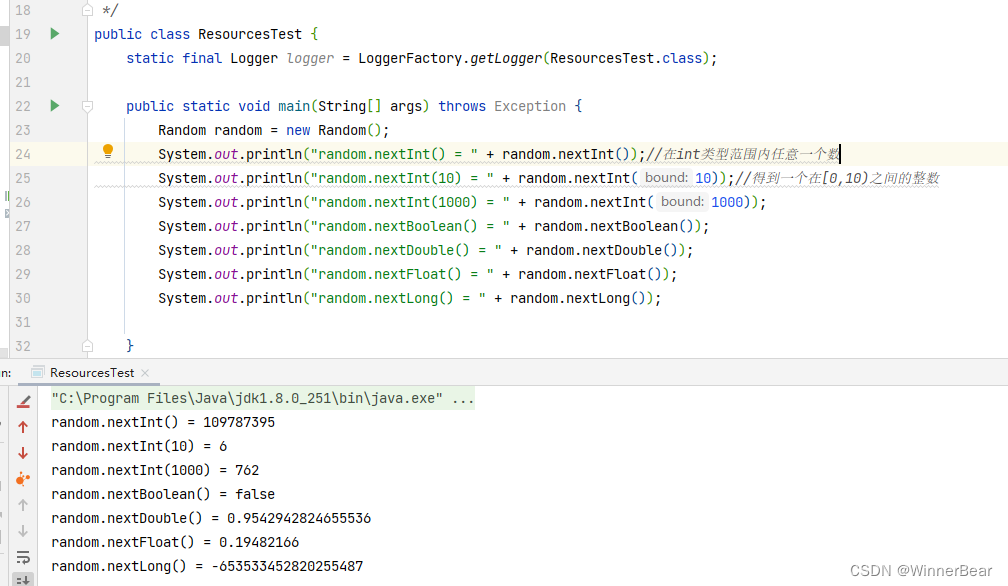Click the 'Exception' keyword in main signature
The width and height of the screenshot is (1008, 586).
pos(530,106)
